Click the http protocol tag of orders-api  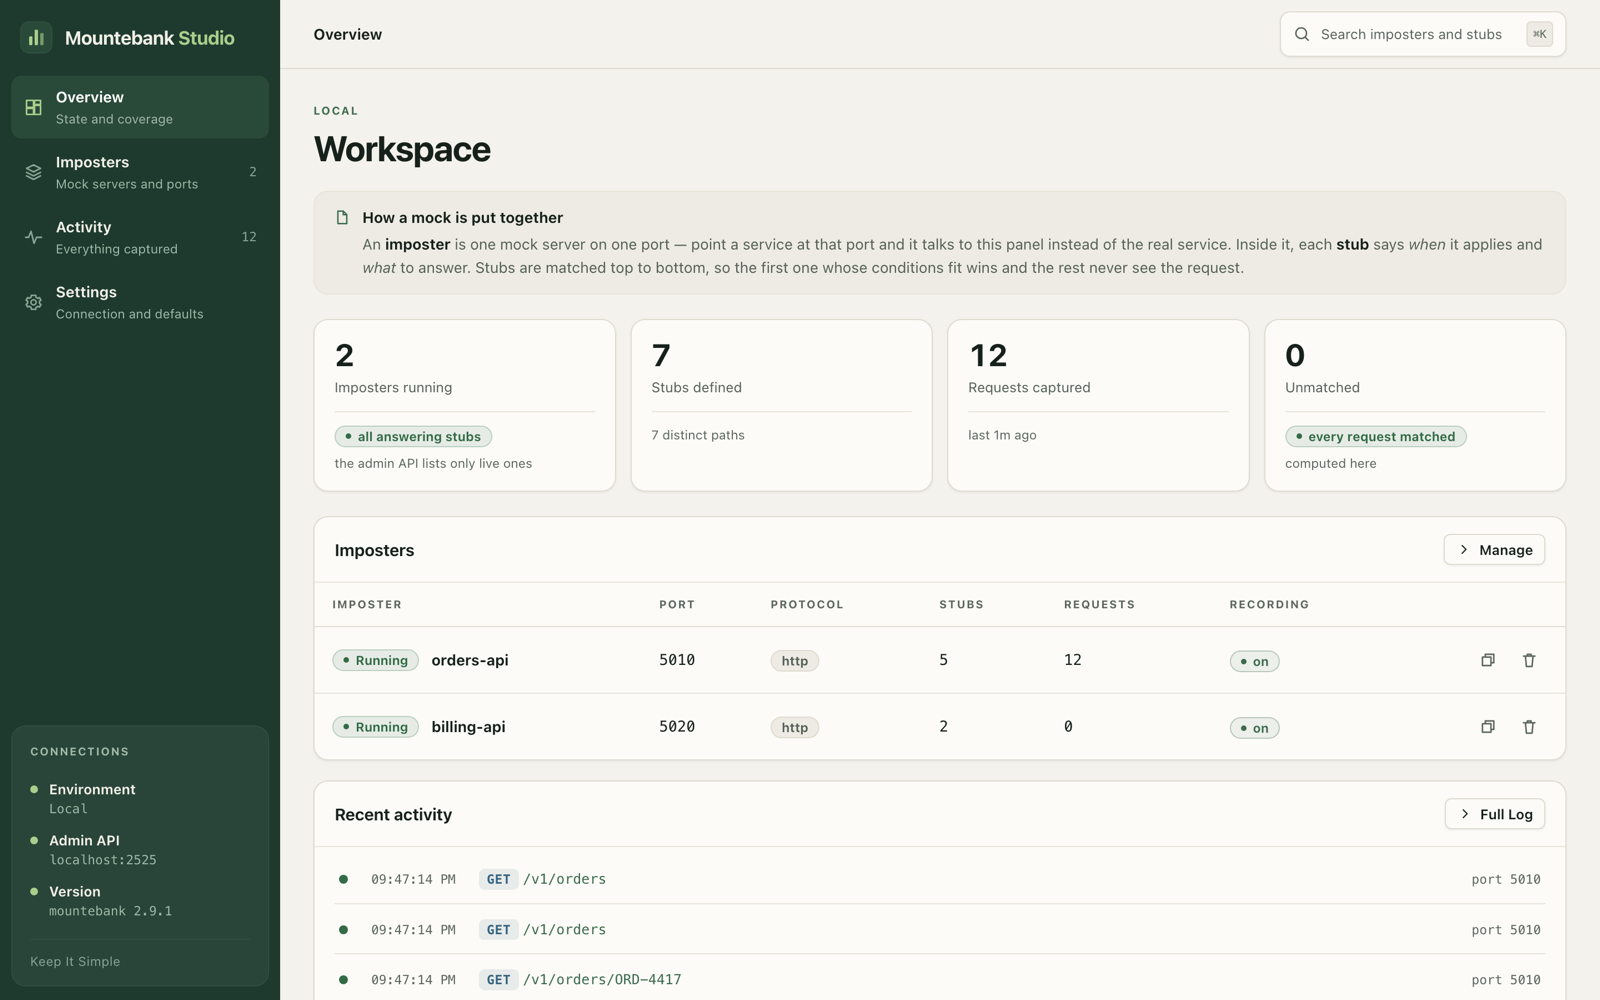795,661
